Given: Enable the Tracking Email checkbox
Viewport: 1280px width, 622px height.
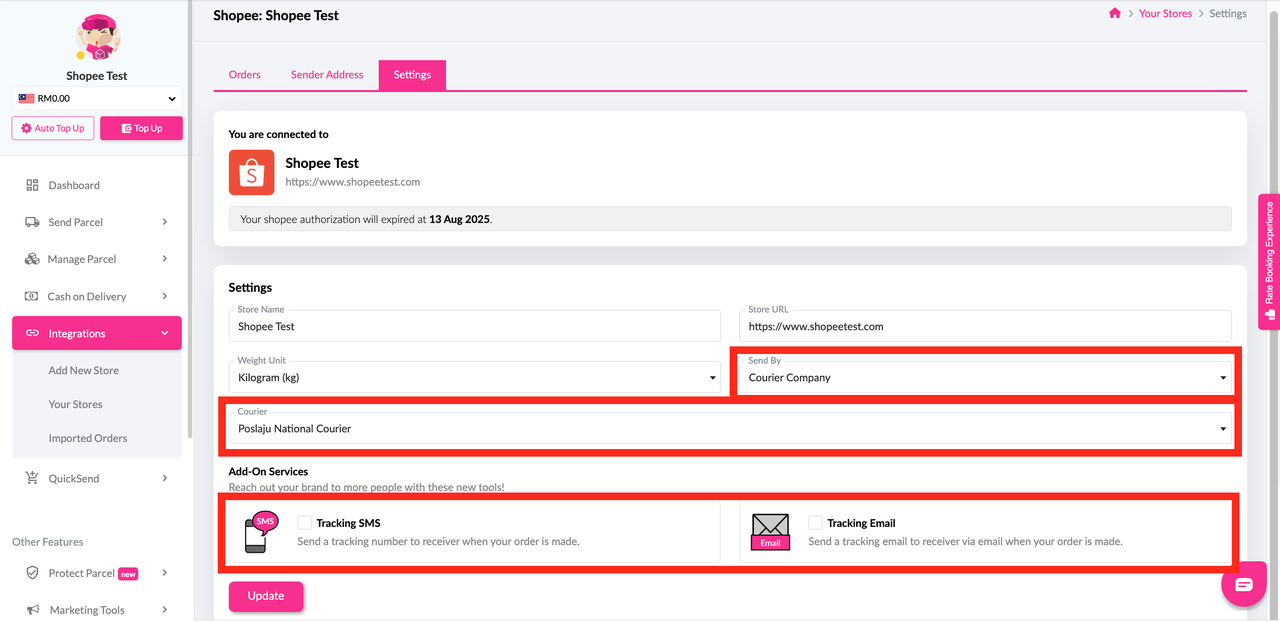Looking at the screenshot, I should pos(815,523).
